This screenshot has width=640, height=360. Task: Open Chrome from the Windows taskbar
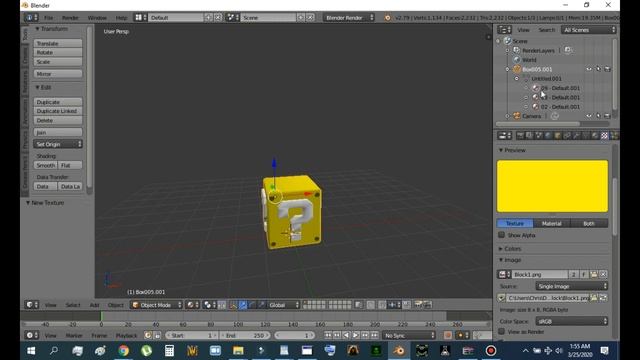pos(123,351)
